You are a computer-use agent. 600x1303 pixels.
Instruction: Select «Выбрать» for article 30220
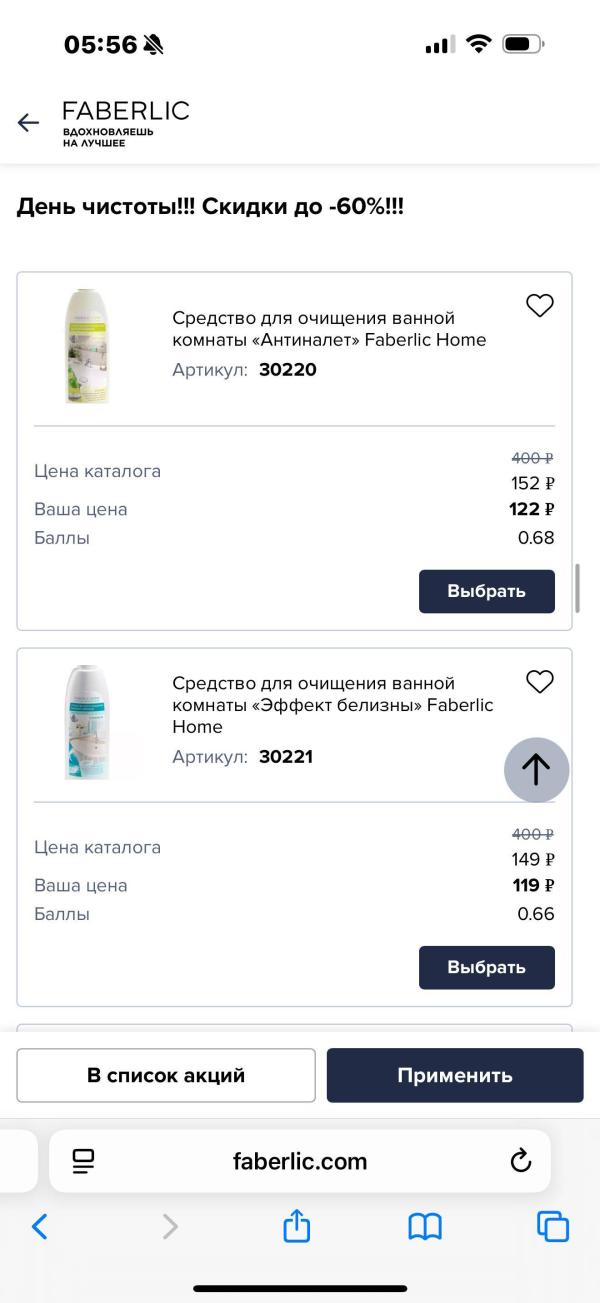click(x=487, y=591)
